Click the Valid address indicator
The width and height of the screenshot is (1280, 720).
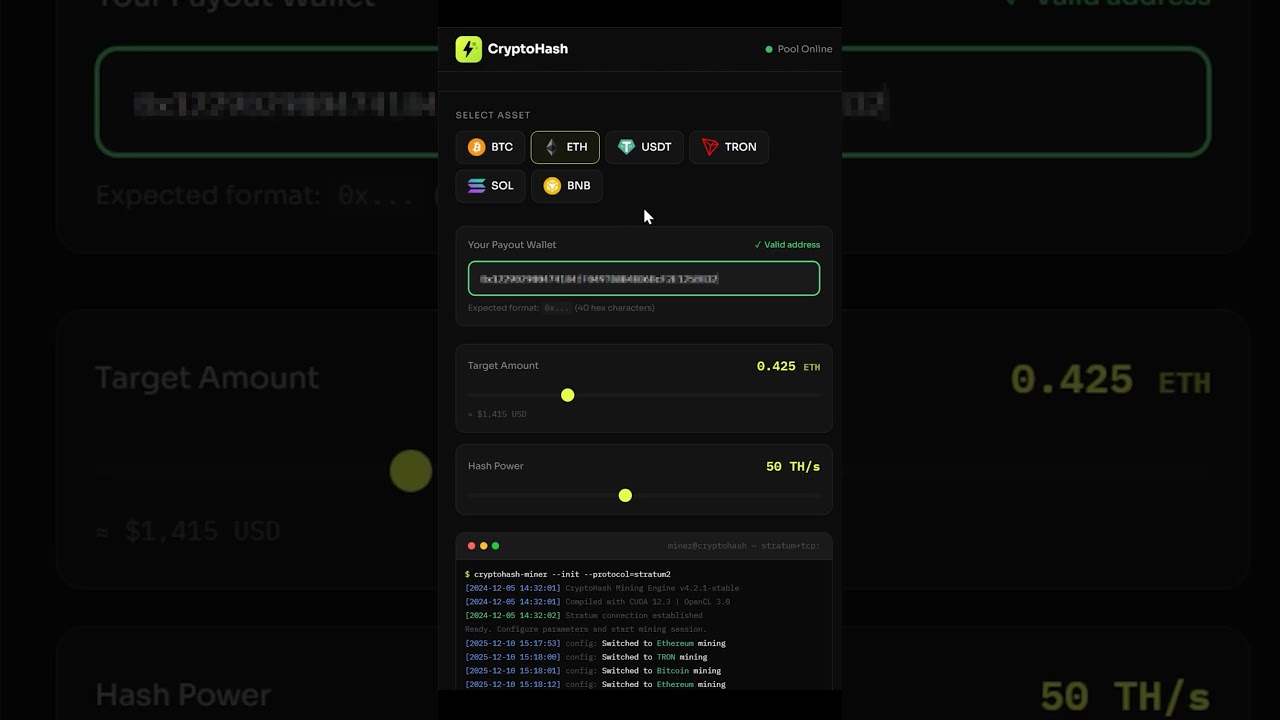point(787,245)
